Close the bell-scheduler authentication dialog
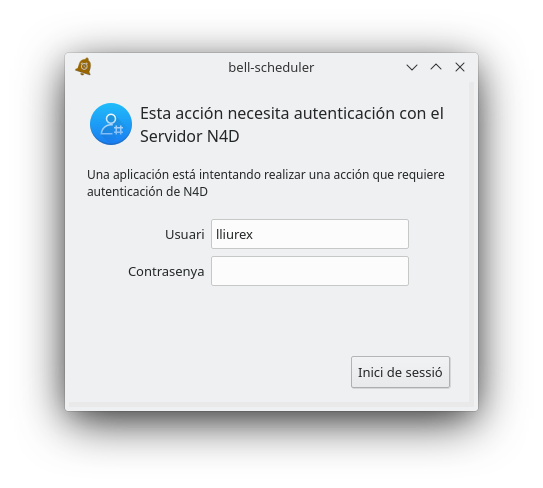The image size is (543, 488). pos(460,67)
